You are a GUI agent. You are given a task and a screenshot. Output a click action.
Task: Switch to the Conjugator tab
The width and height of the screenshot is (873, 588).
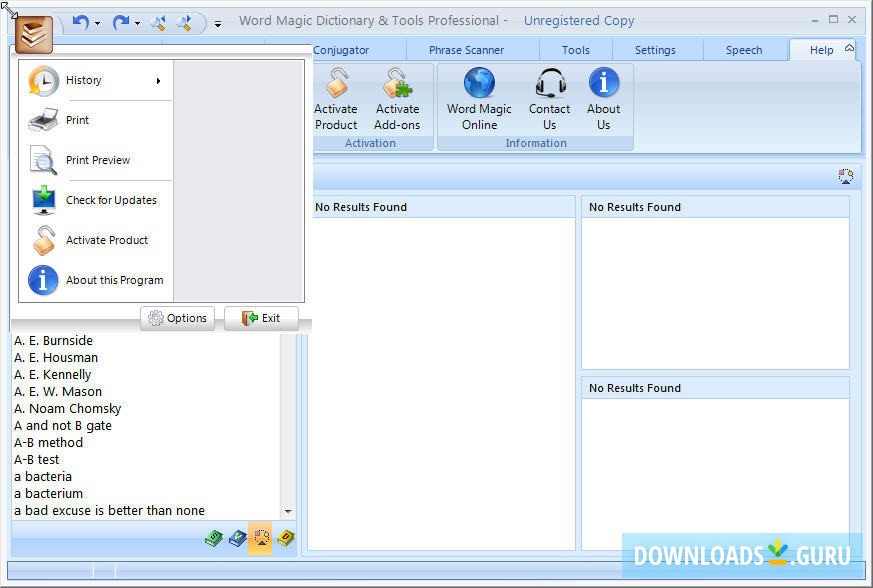[341, 50]
